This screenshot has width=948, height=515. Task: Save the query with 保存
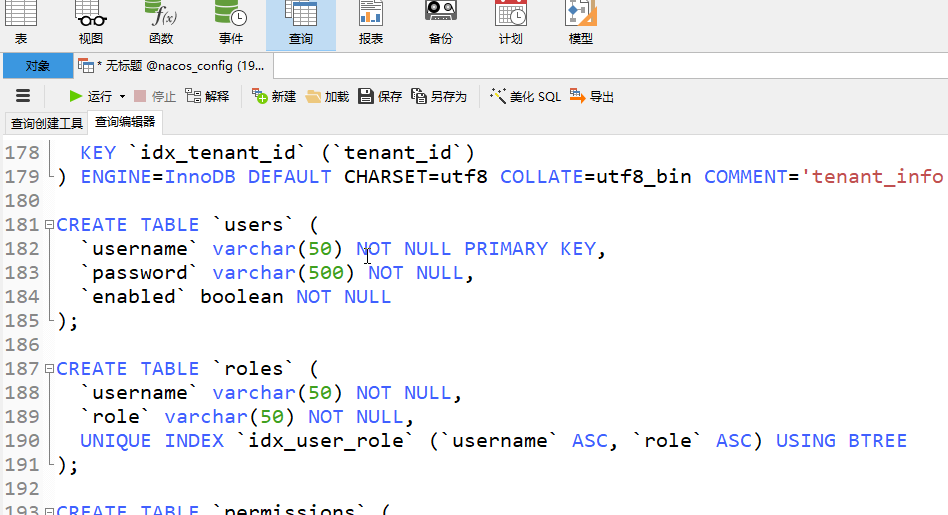coord(380,96)
